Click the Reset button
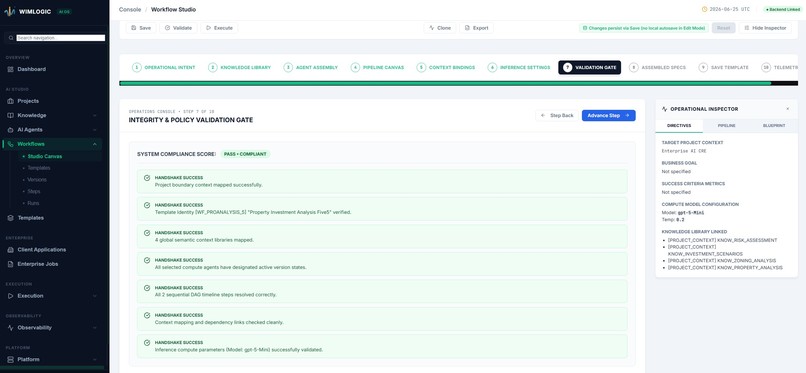The width and height of the screenshot is (806, 373). (723, 28)
